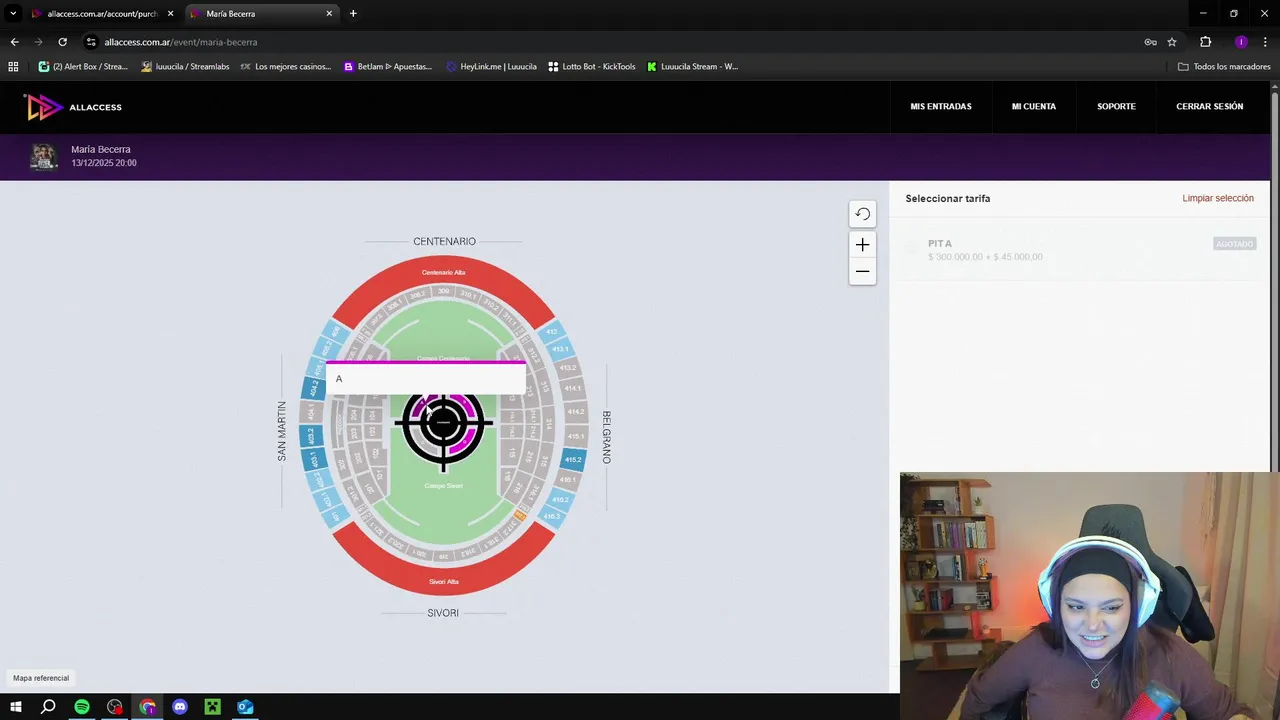Open Windows taskbar search
1280x720 pixels.
48,707
